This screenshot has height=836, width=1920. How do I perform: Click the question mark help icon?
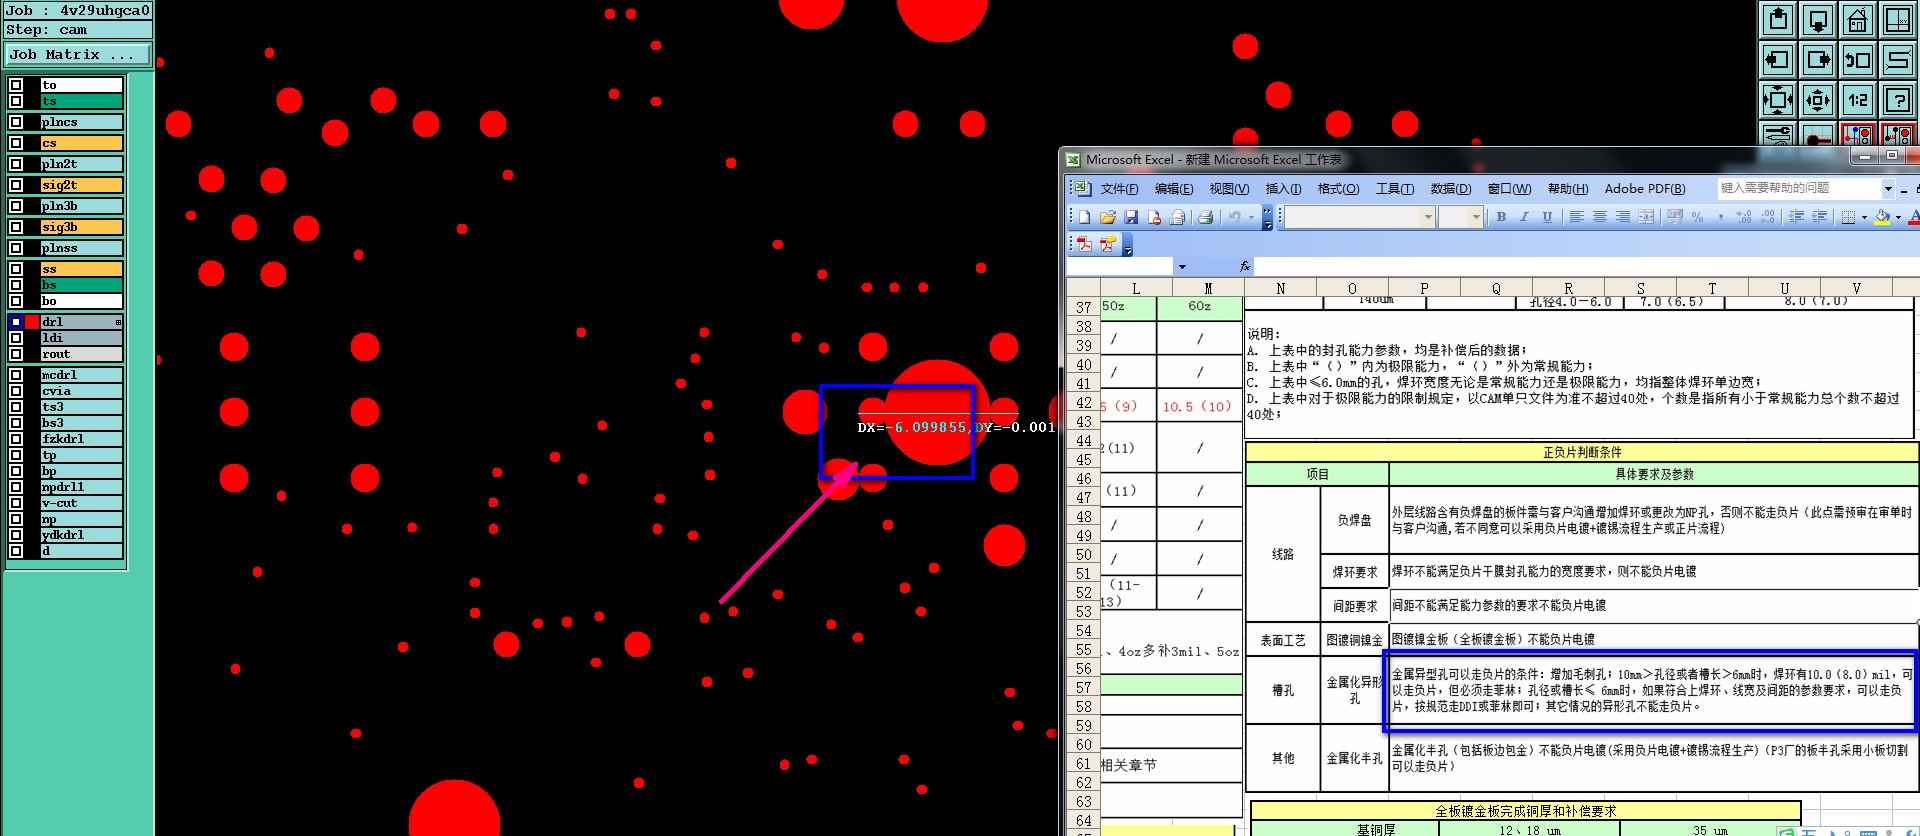(1898, 99)
